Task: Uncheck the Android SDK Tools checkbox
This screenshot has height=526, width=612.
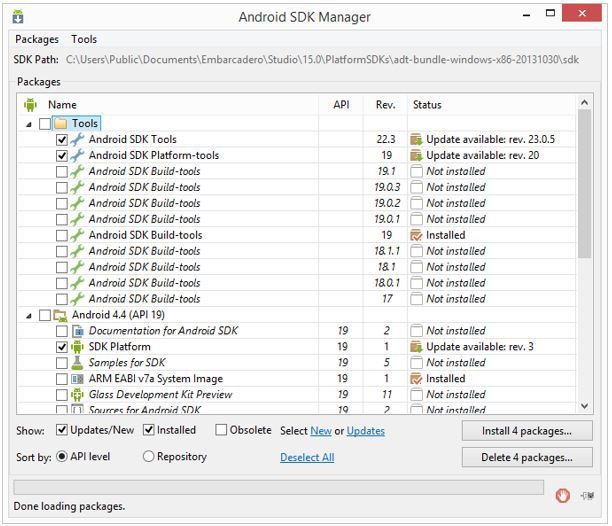Action: coord(62,140)
